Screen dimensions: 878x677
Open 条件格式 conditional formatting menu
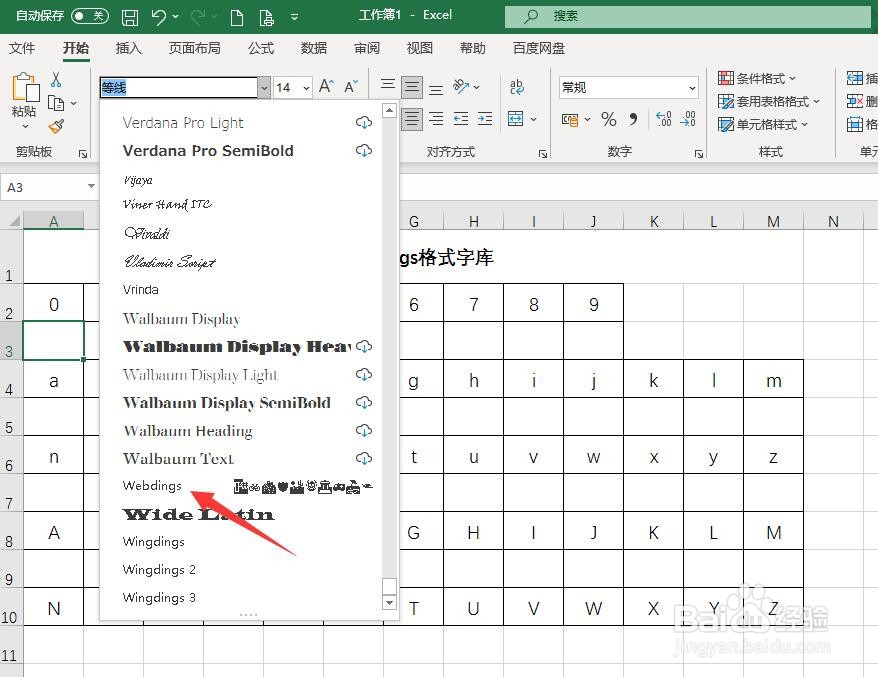757,78
